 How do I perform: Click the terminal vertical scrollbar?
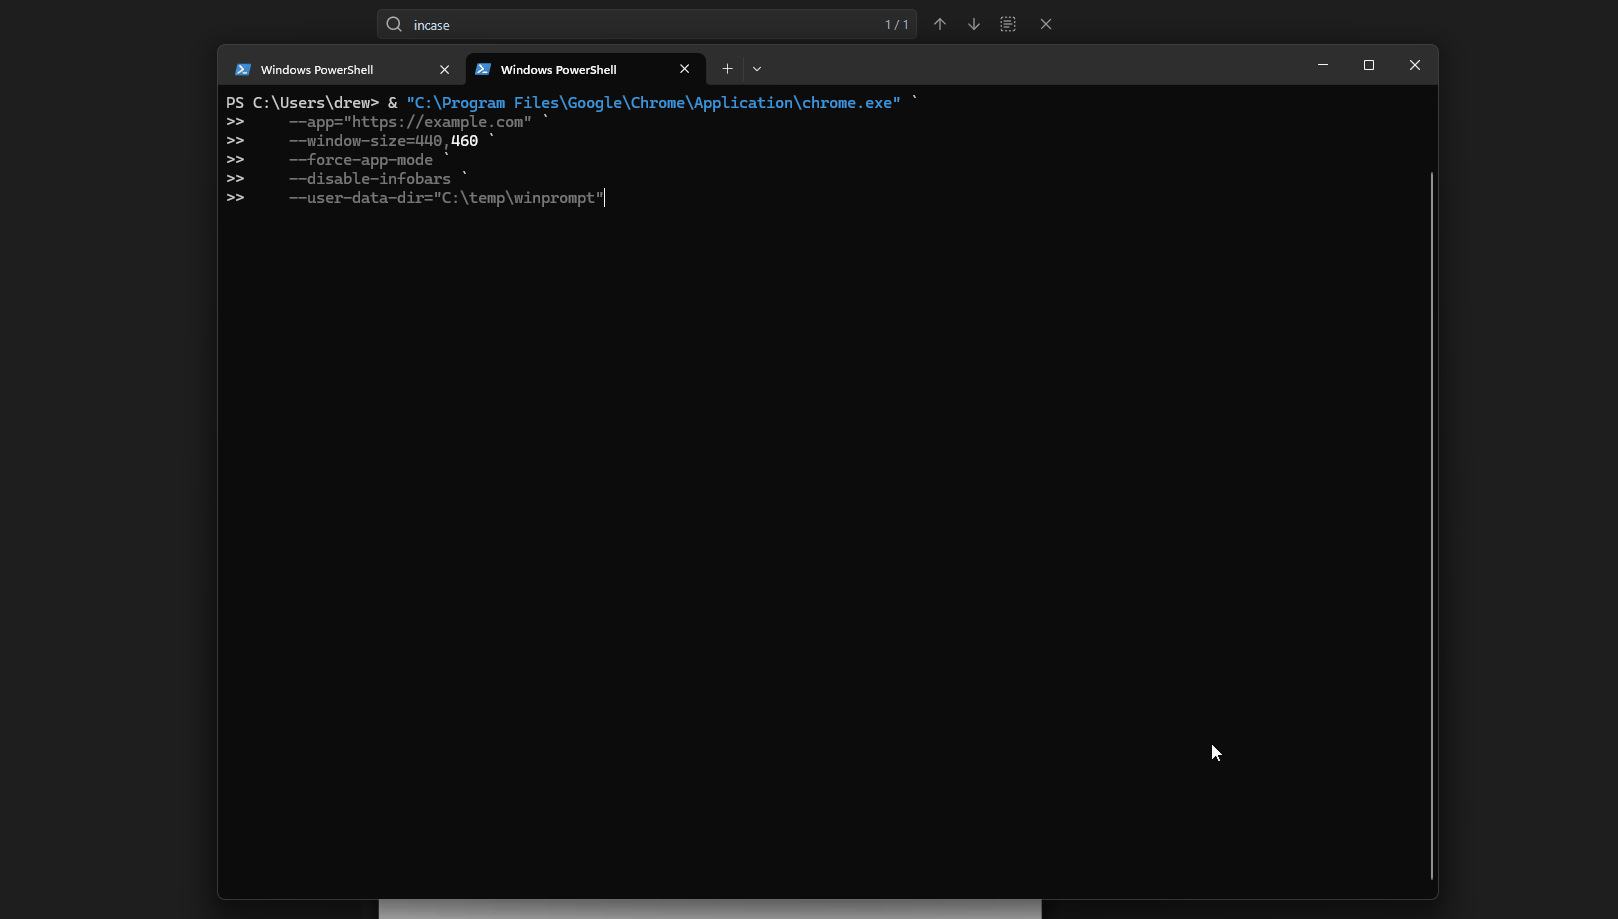pos(1432,525)
